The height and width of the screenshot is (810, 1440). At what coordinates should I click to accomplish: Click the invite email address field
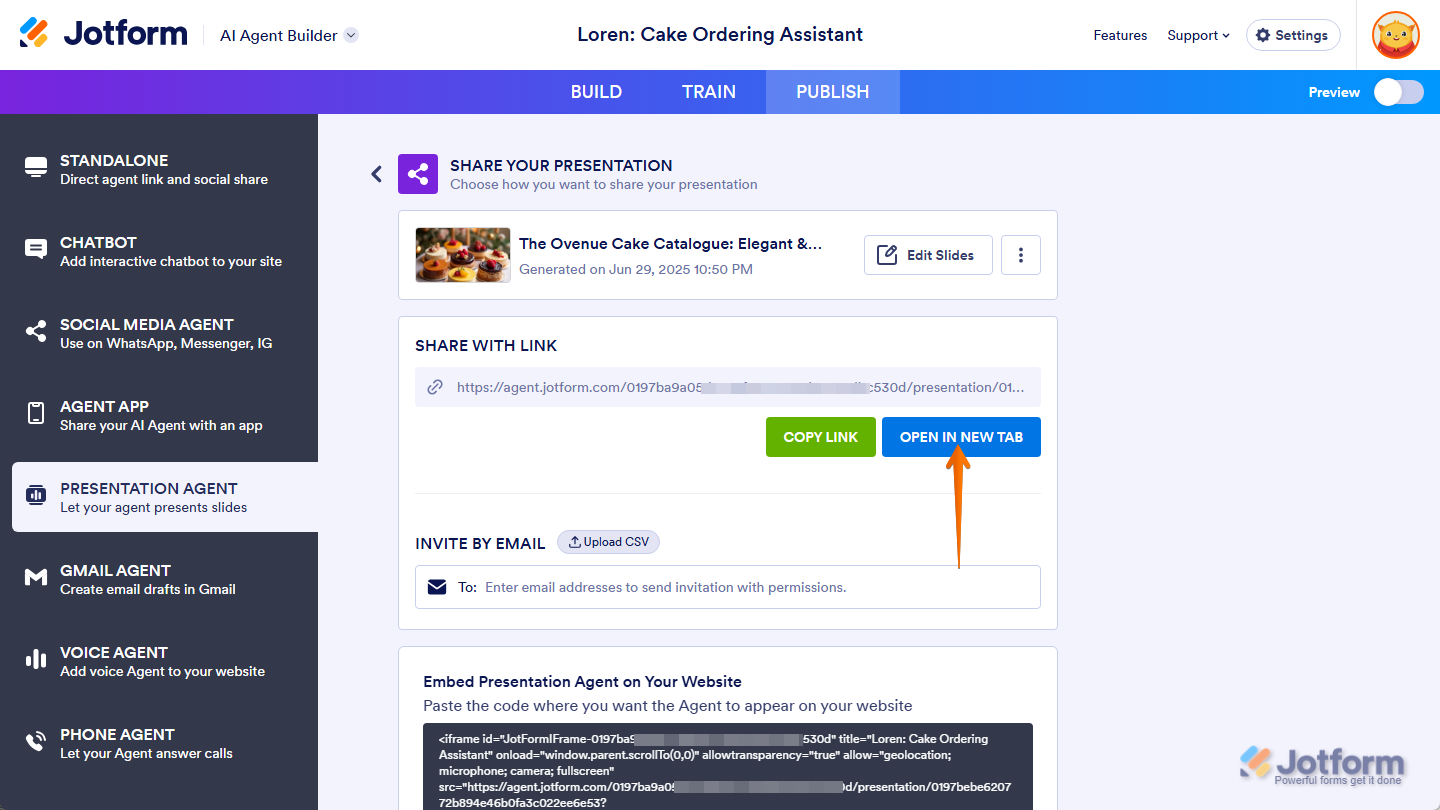tap(728, 587)
